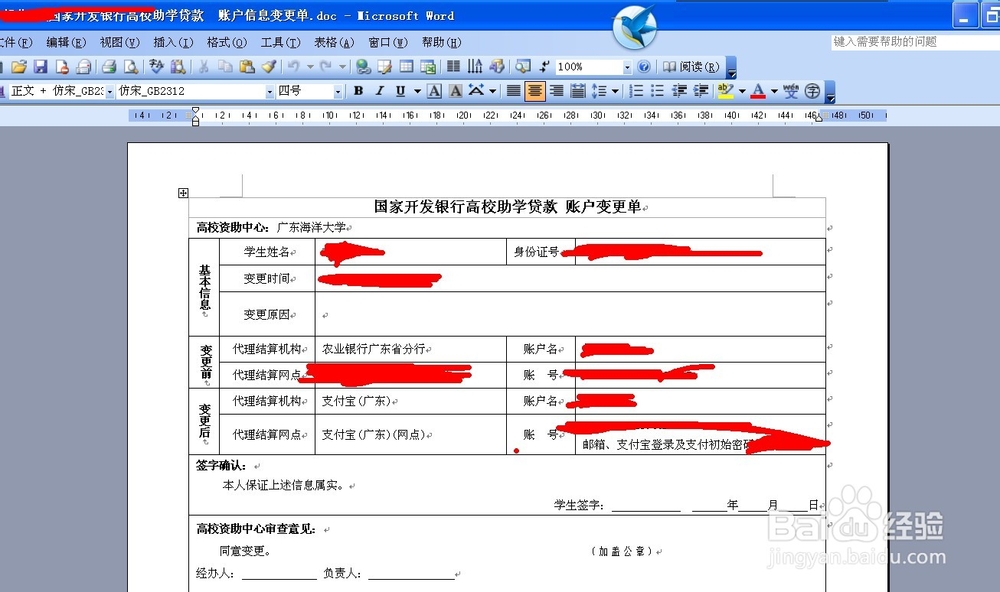Toggle Show/Hide formatting marks icon
The width and height of the screenshot is (1000, 592).
pyautogui.click(x=544, y=66)
